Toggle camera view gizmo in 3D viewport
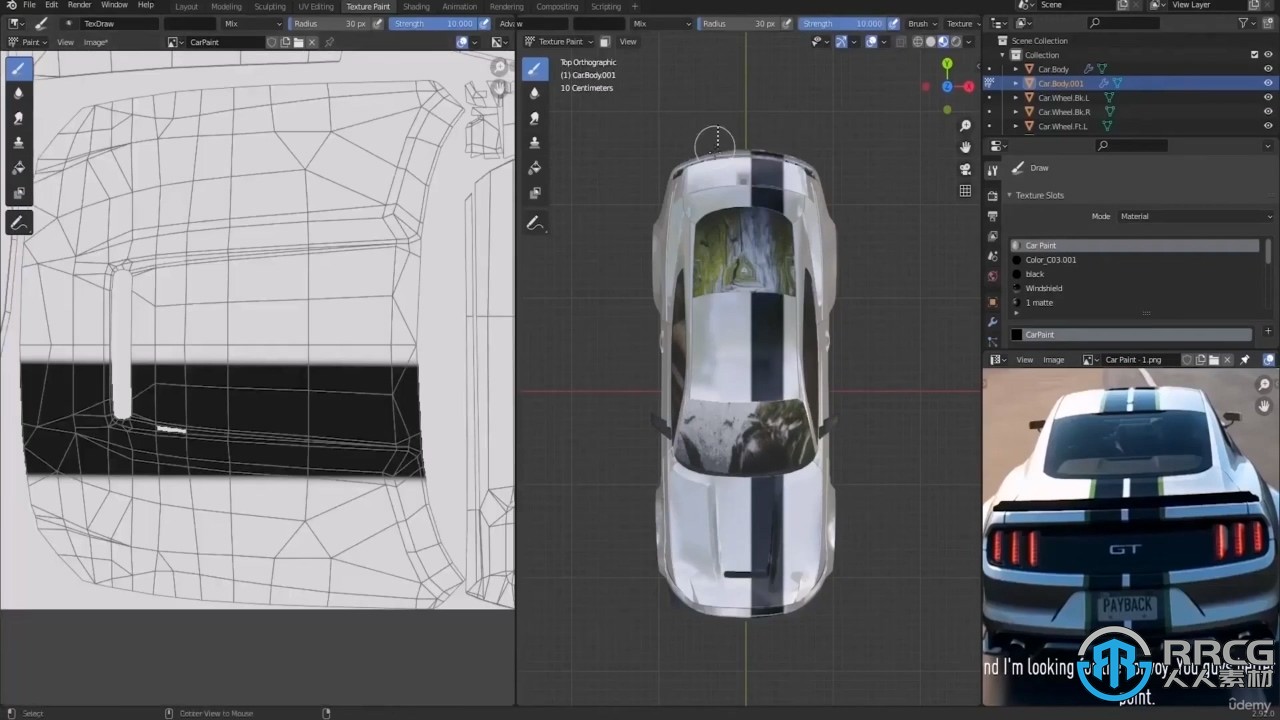 click(965, 169)
